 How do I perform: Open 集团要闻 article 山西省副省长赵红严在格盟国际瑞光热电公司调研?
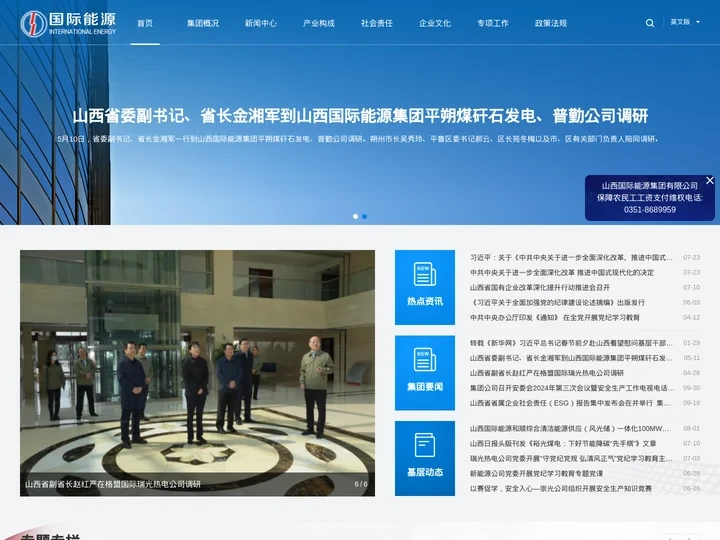tap(546, 373)
